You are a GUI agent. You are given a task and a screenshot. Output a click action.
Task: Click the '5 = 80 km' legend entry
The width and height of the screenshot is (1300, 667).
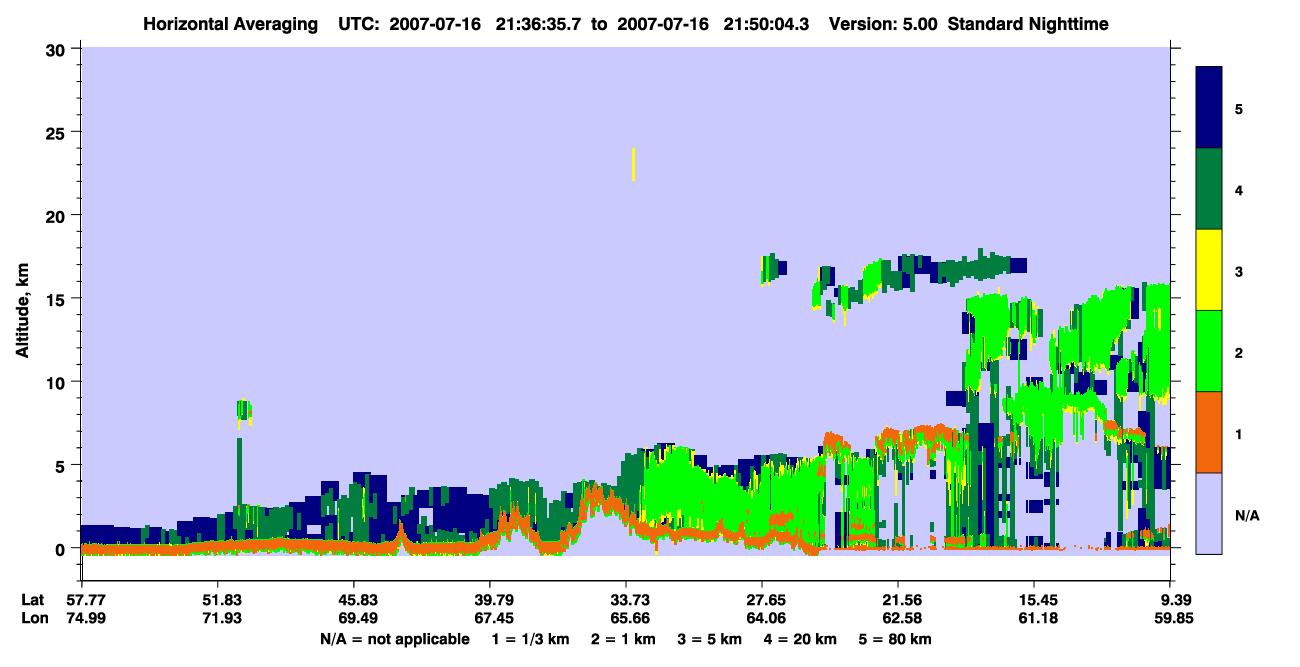pos(895,639)
